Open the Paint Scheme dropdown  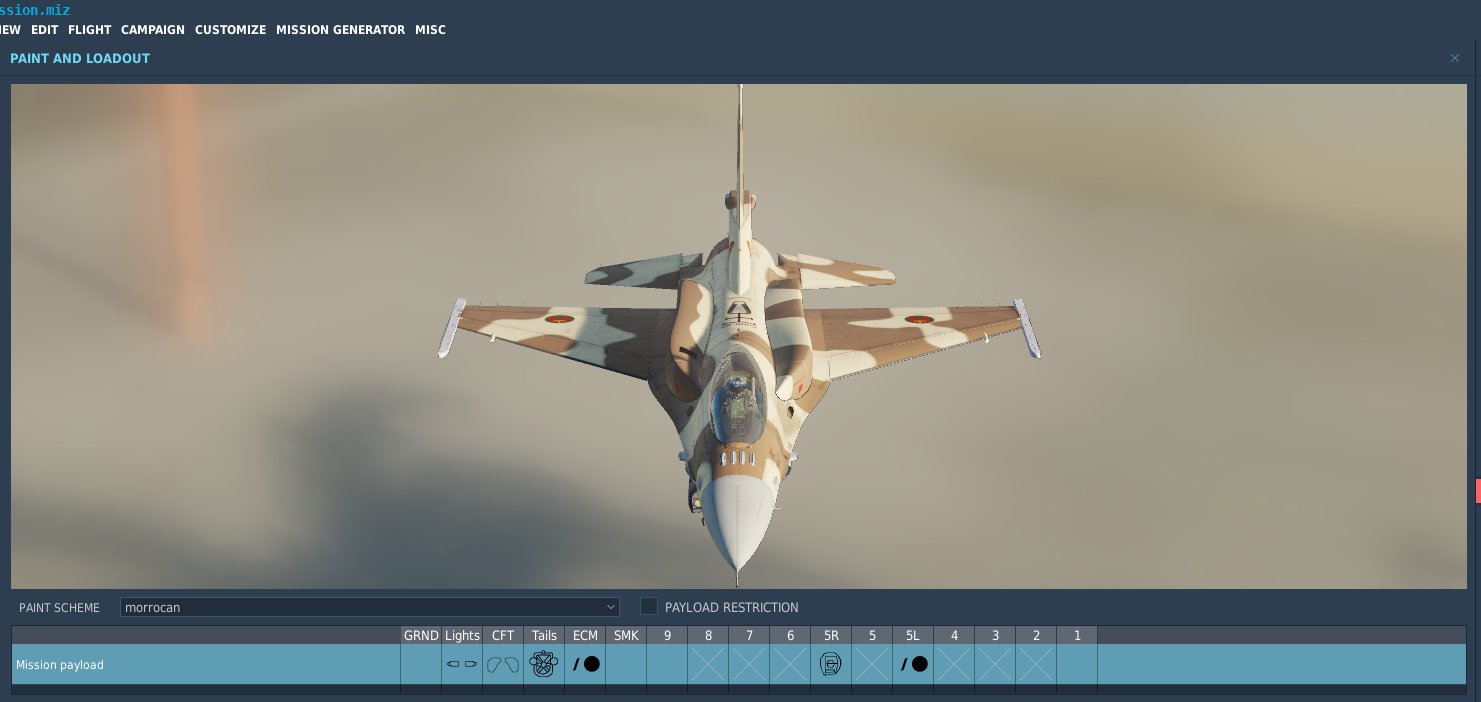369,607
